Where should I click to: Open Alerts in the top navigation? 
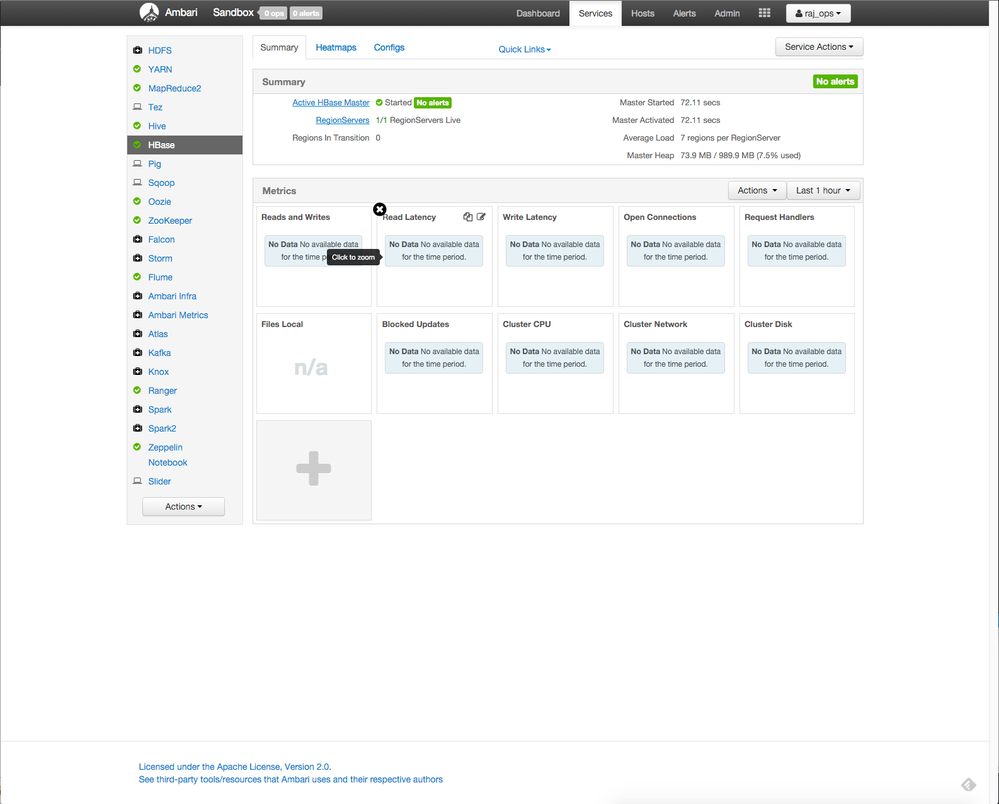coord(684,13)
